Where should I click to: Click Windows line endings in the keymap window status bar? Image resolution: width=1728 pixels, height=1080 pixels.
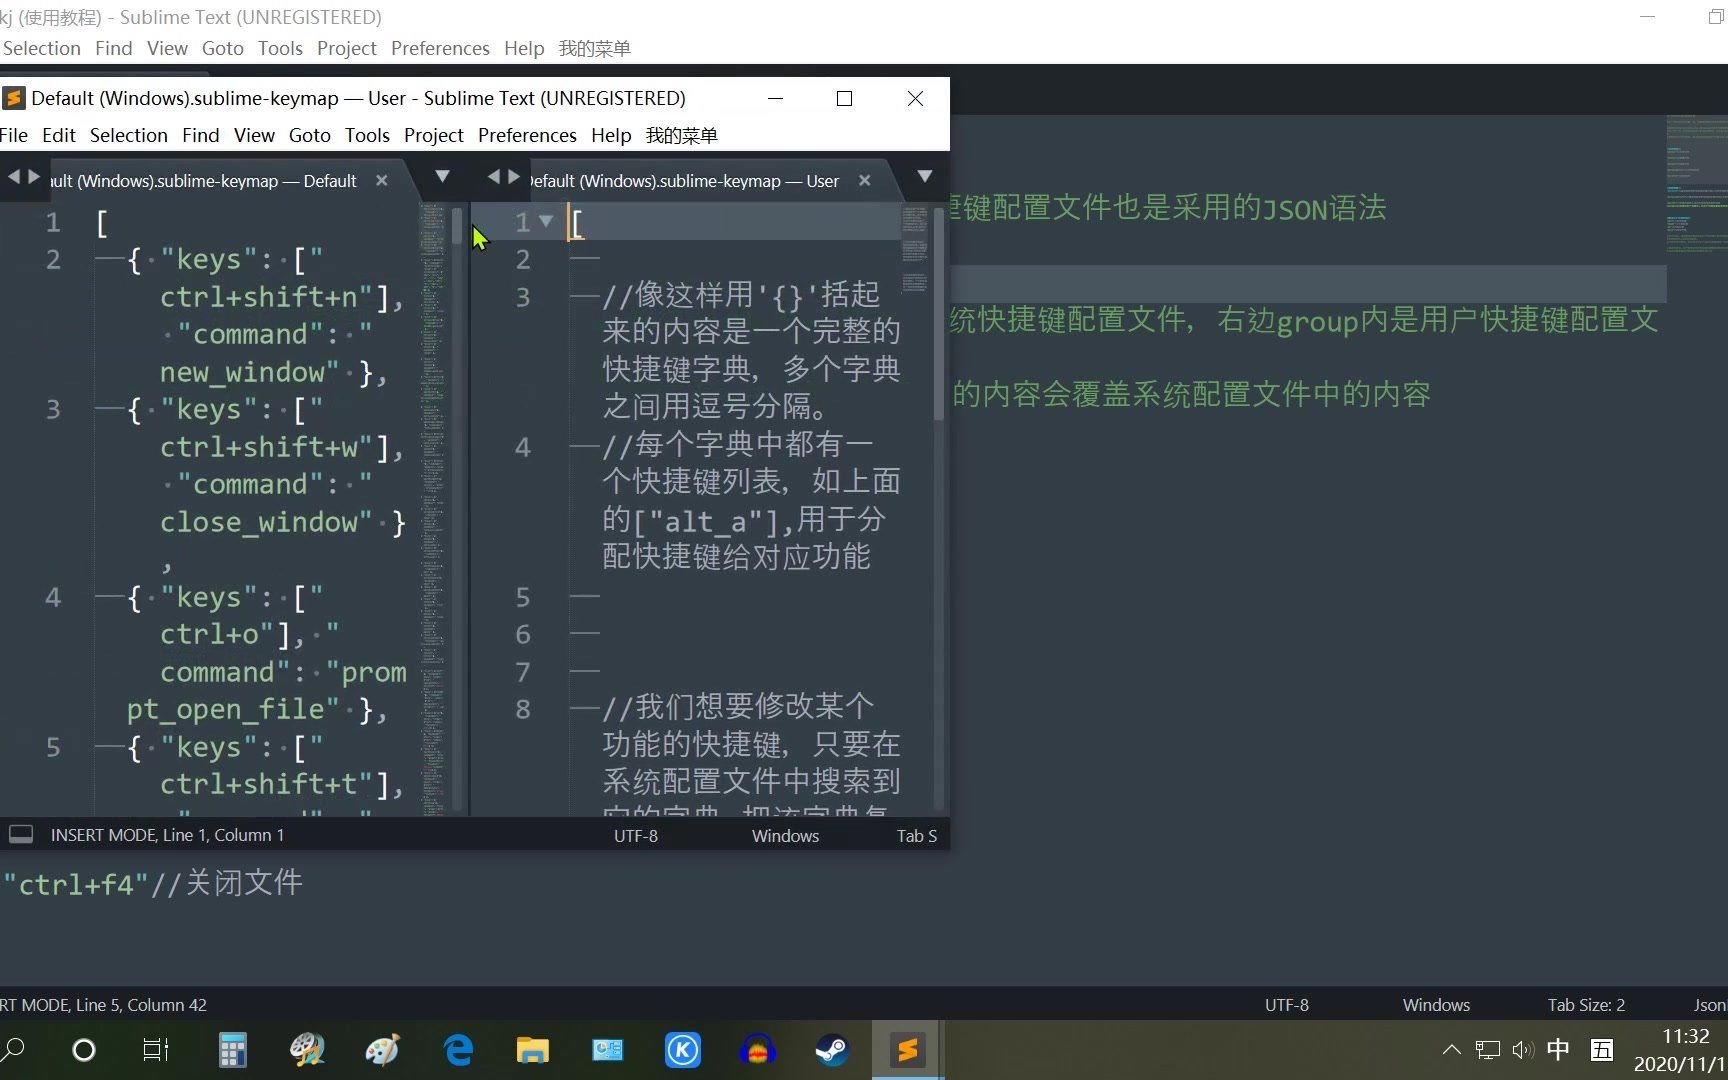[785, 836]
